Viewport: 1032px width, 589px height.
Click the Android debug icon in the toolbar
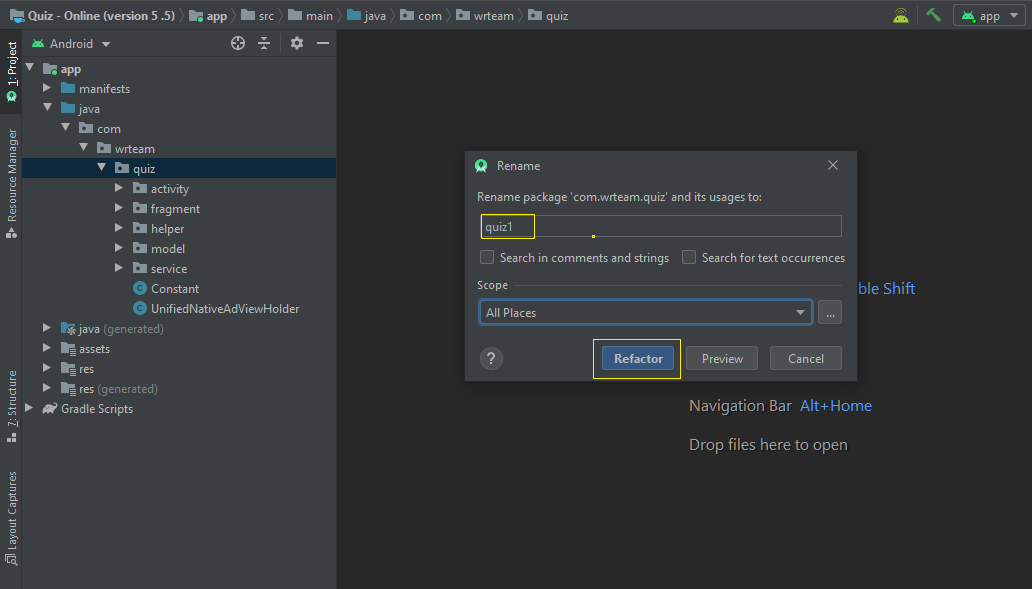point(901,15)
